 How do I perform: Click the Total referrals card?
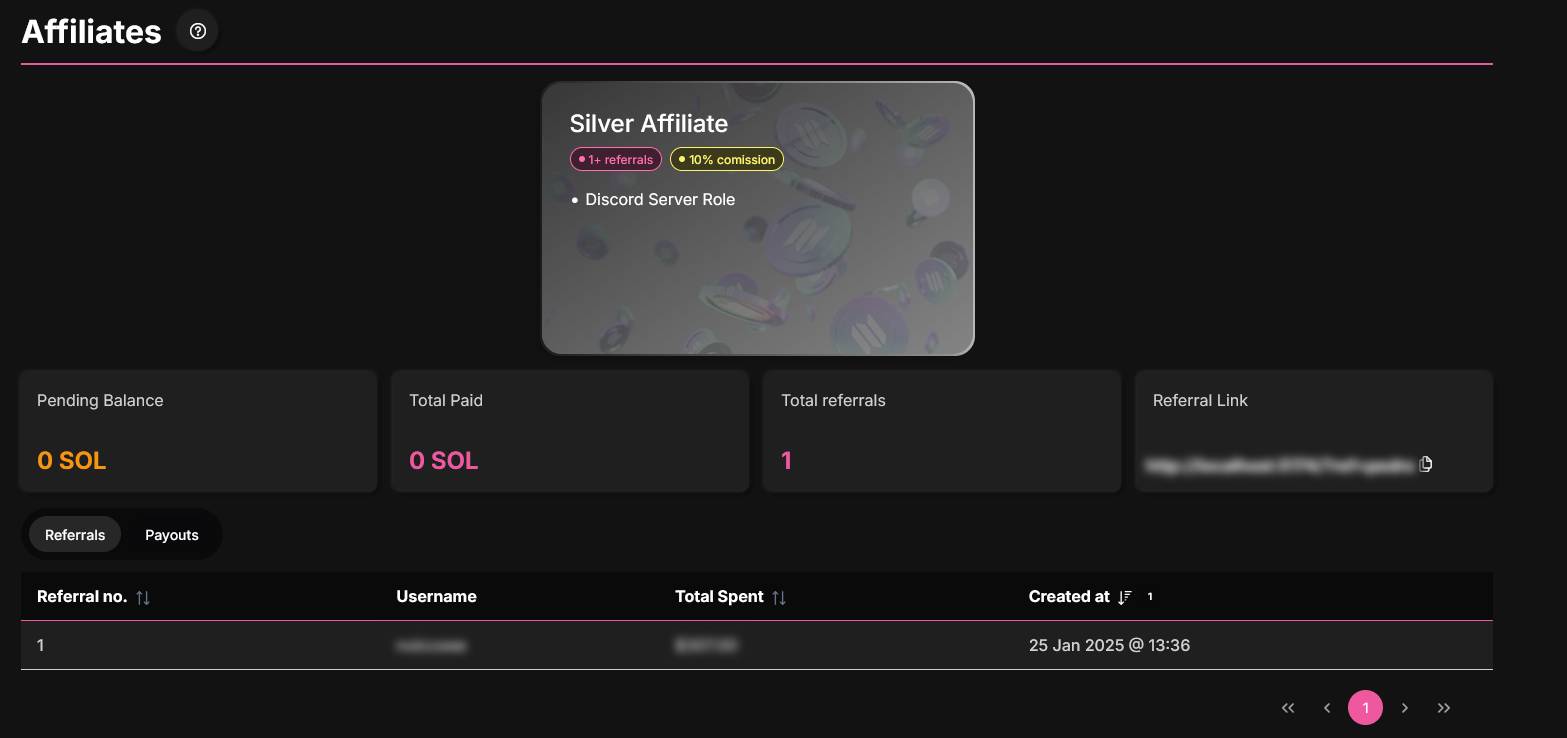pos(941,431)
